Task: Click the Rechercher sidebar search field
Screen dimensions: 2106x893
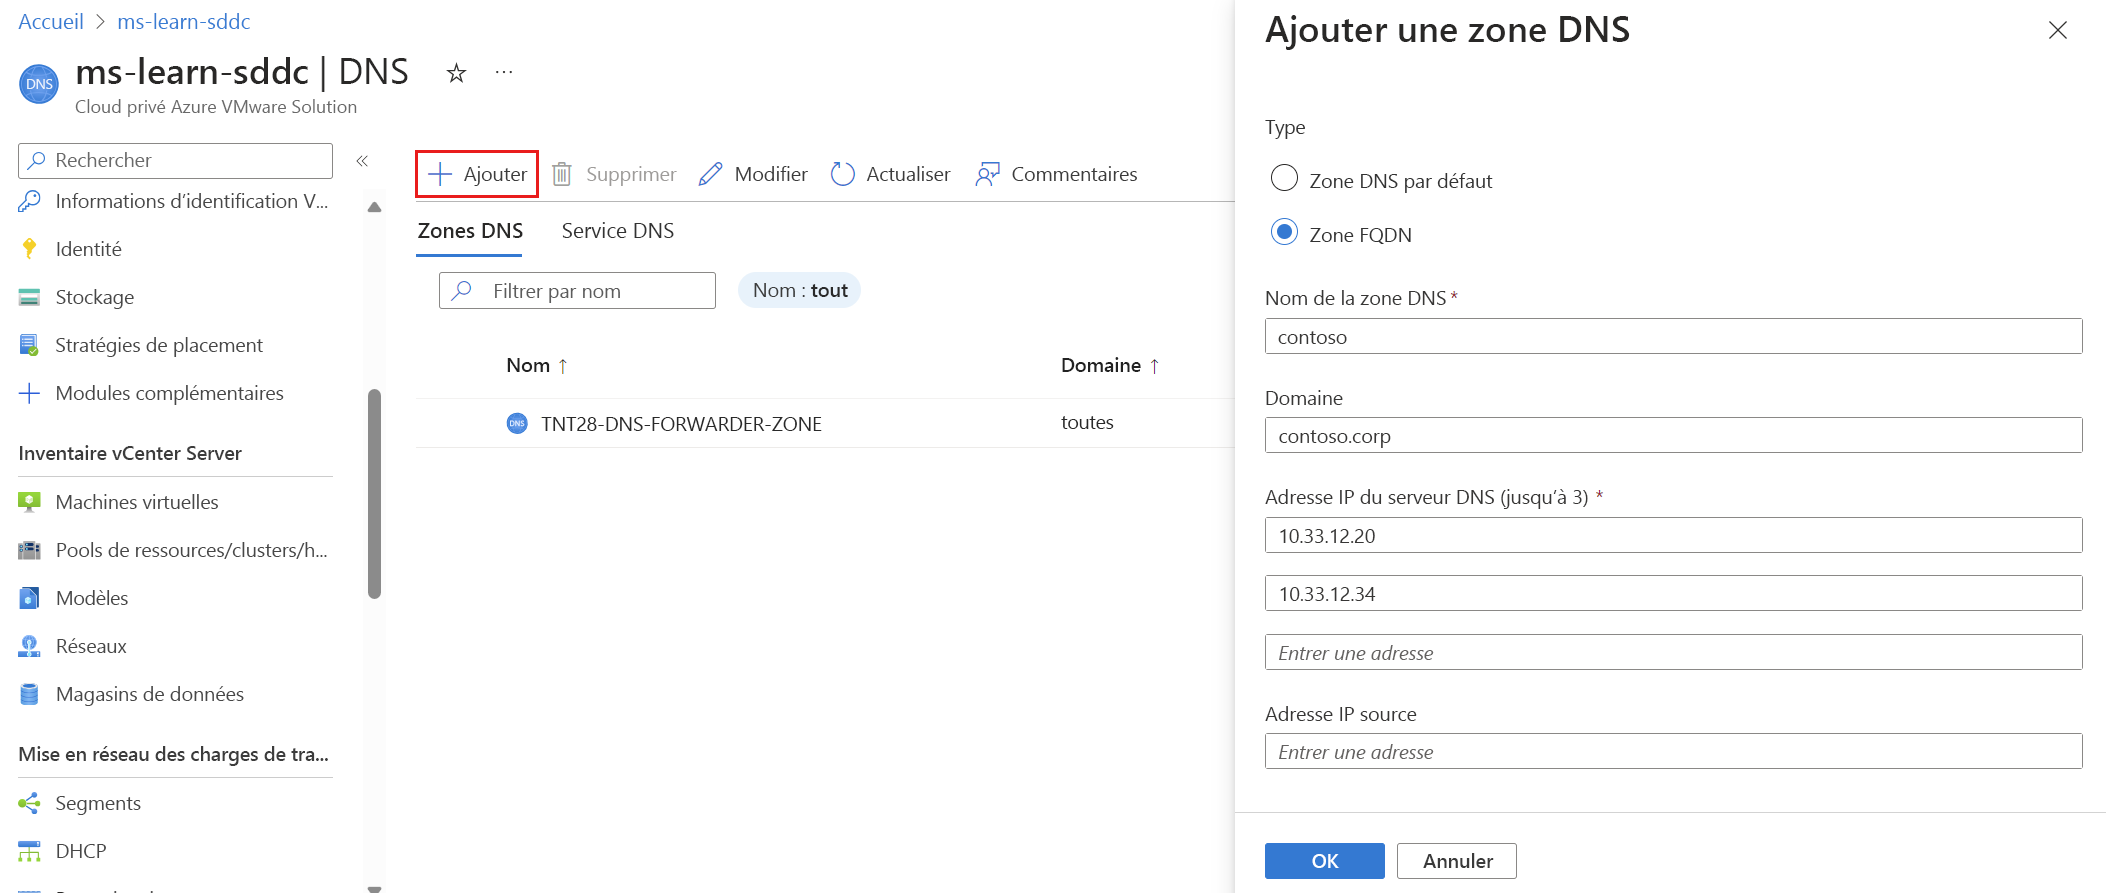Action: pos(175,160)
